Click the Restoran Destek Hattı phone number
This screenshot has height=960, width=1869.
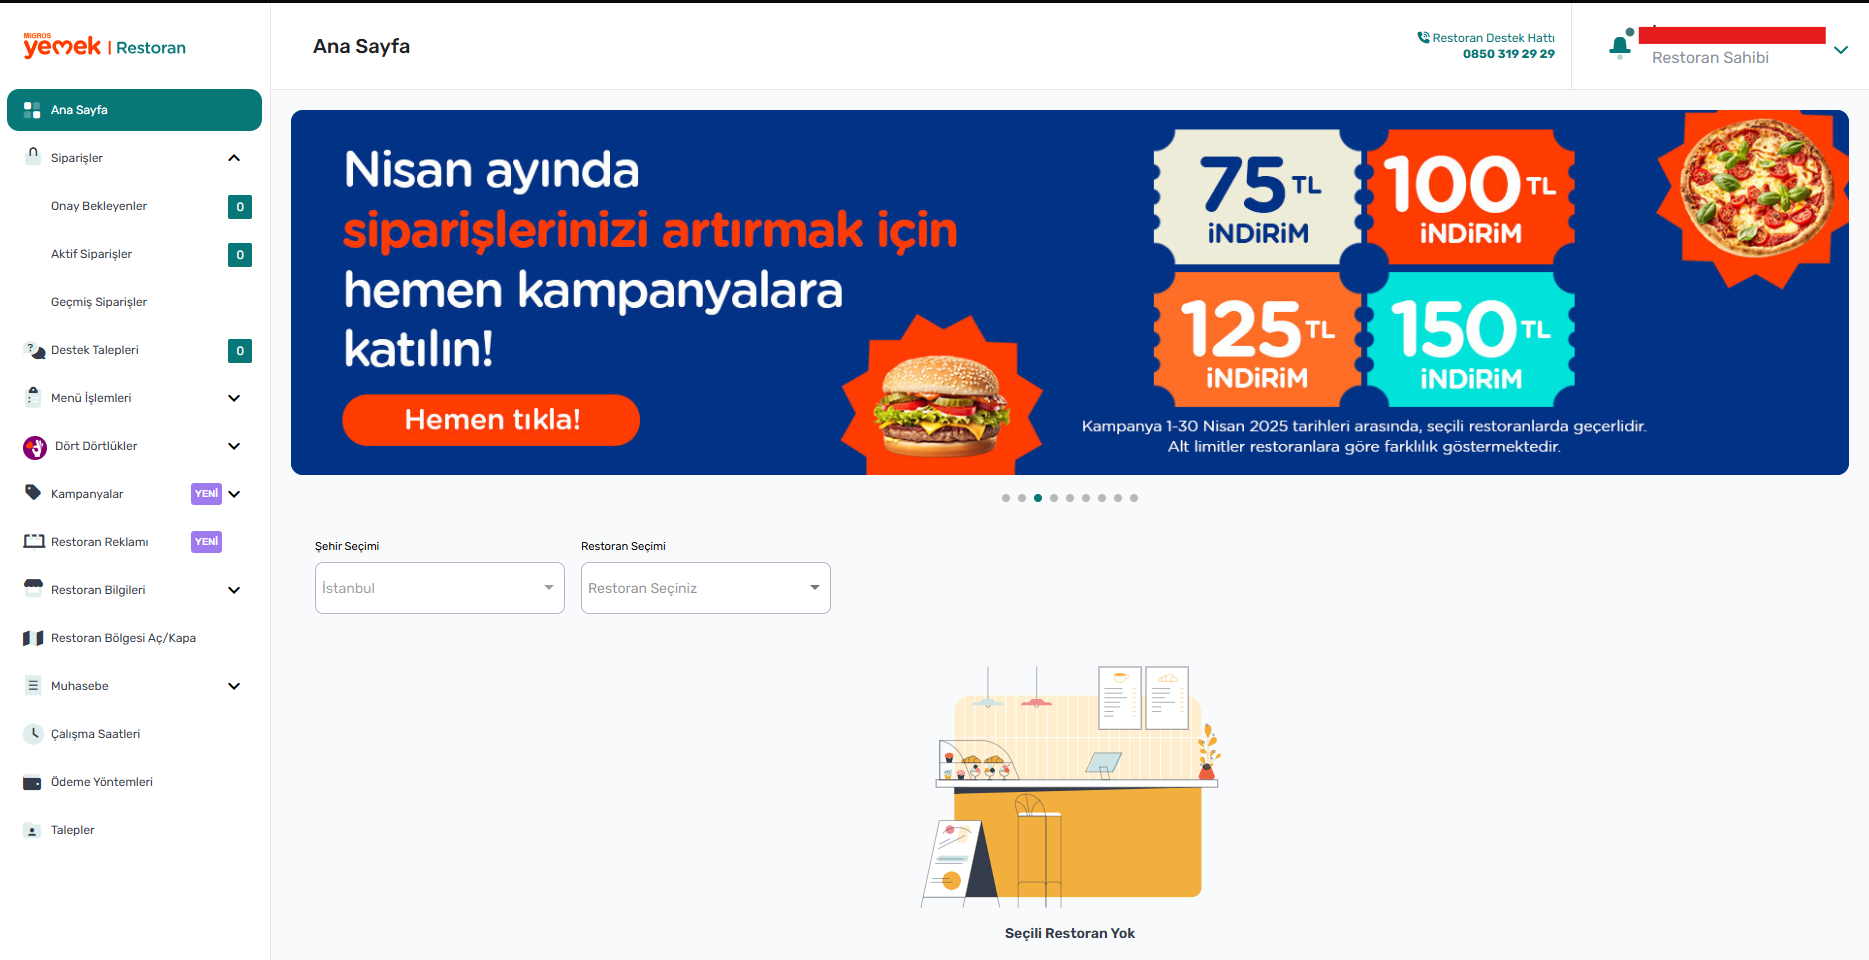point(1508,54)
